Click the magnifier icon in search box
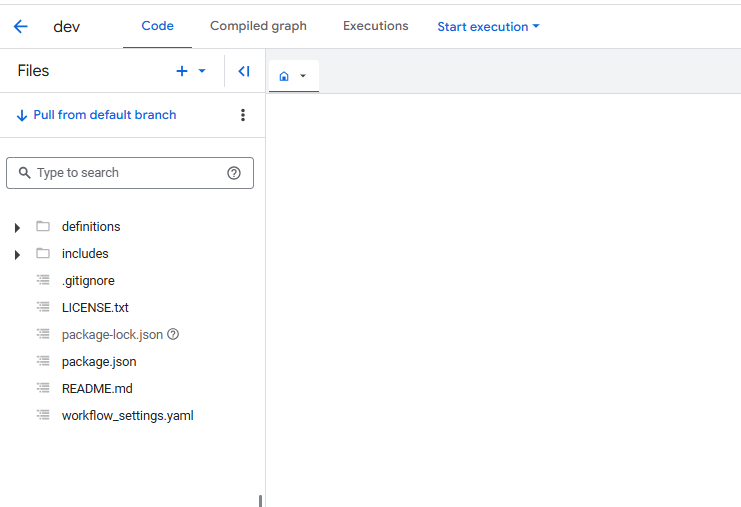741x507 pixels. (x=25, y=173)
